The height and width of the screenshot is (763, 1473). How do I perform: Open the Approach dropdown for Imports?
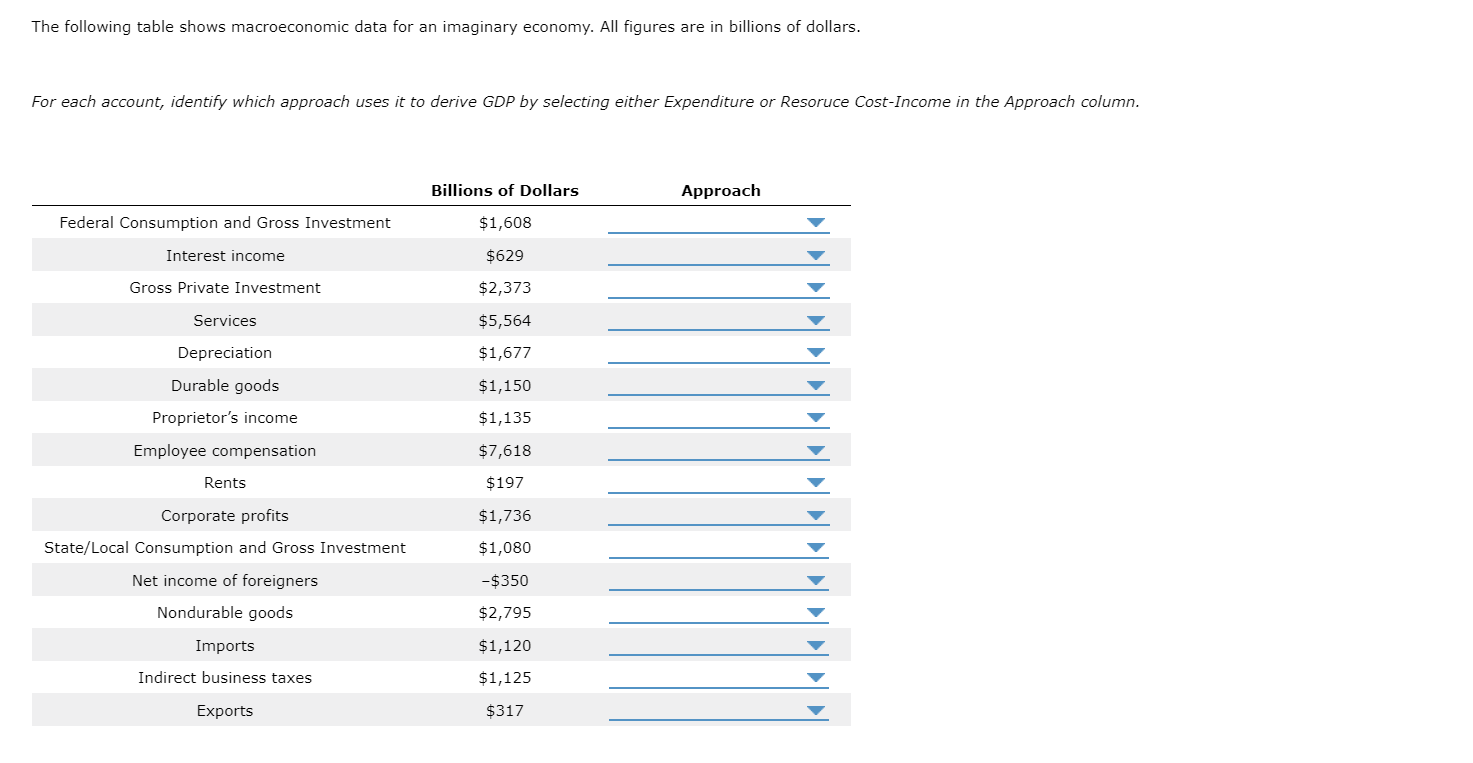pos(815,645)
